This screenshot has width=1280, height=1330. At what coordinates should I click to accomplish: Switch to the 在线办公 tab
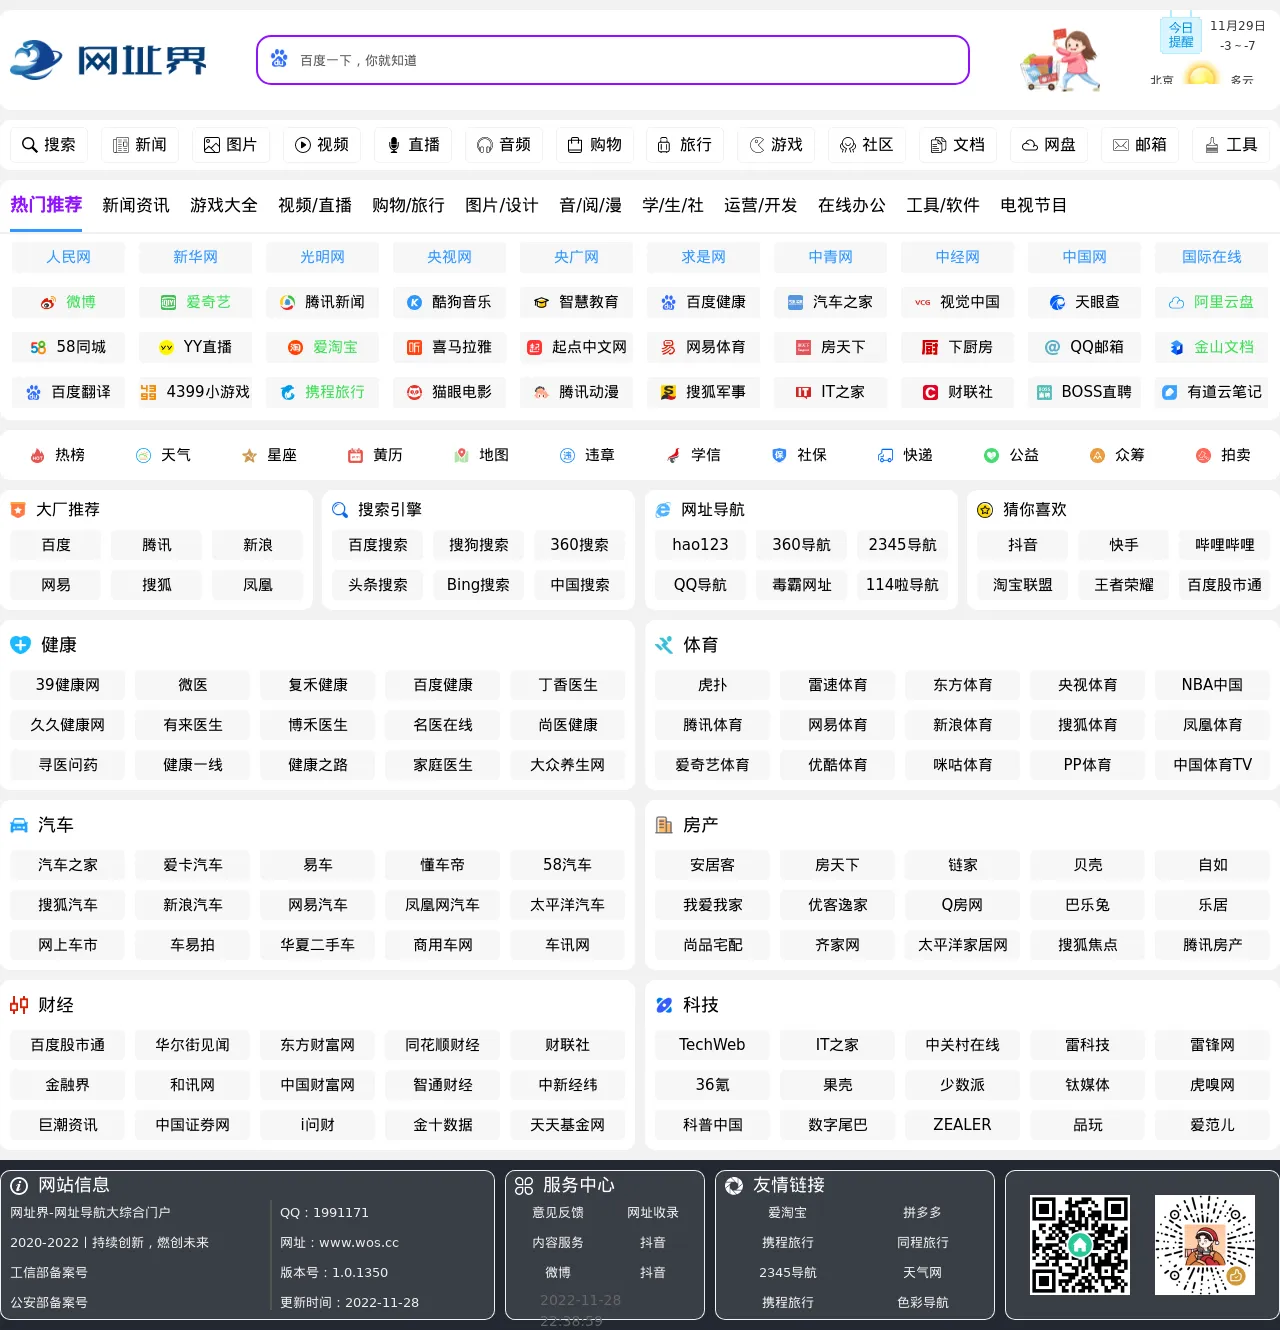coord(852,205)
